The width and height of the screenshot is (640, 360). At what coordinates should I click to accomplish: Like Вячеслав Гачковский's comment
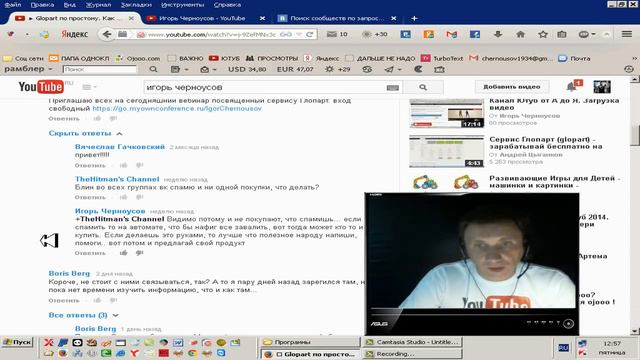[124, 165]
